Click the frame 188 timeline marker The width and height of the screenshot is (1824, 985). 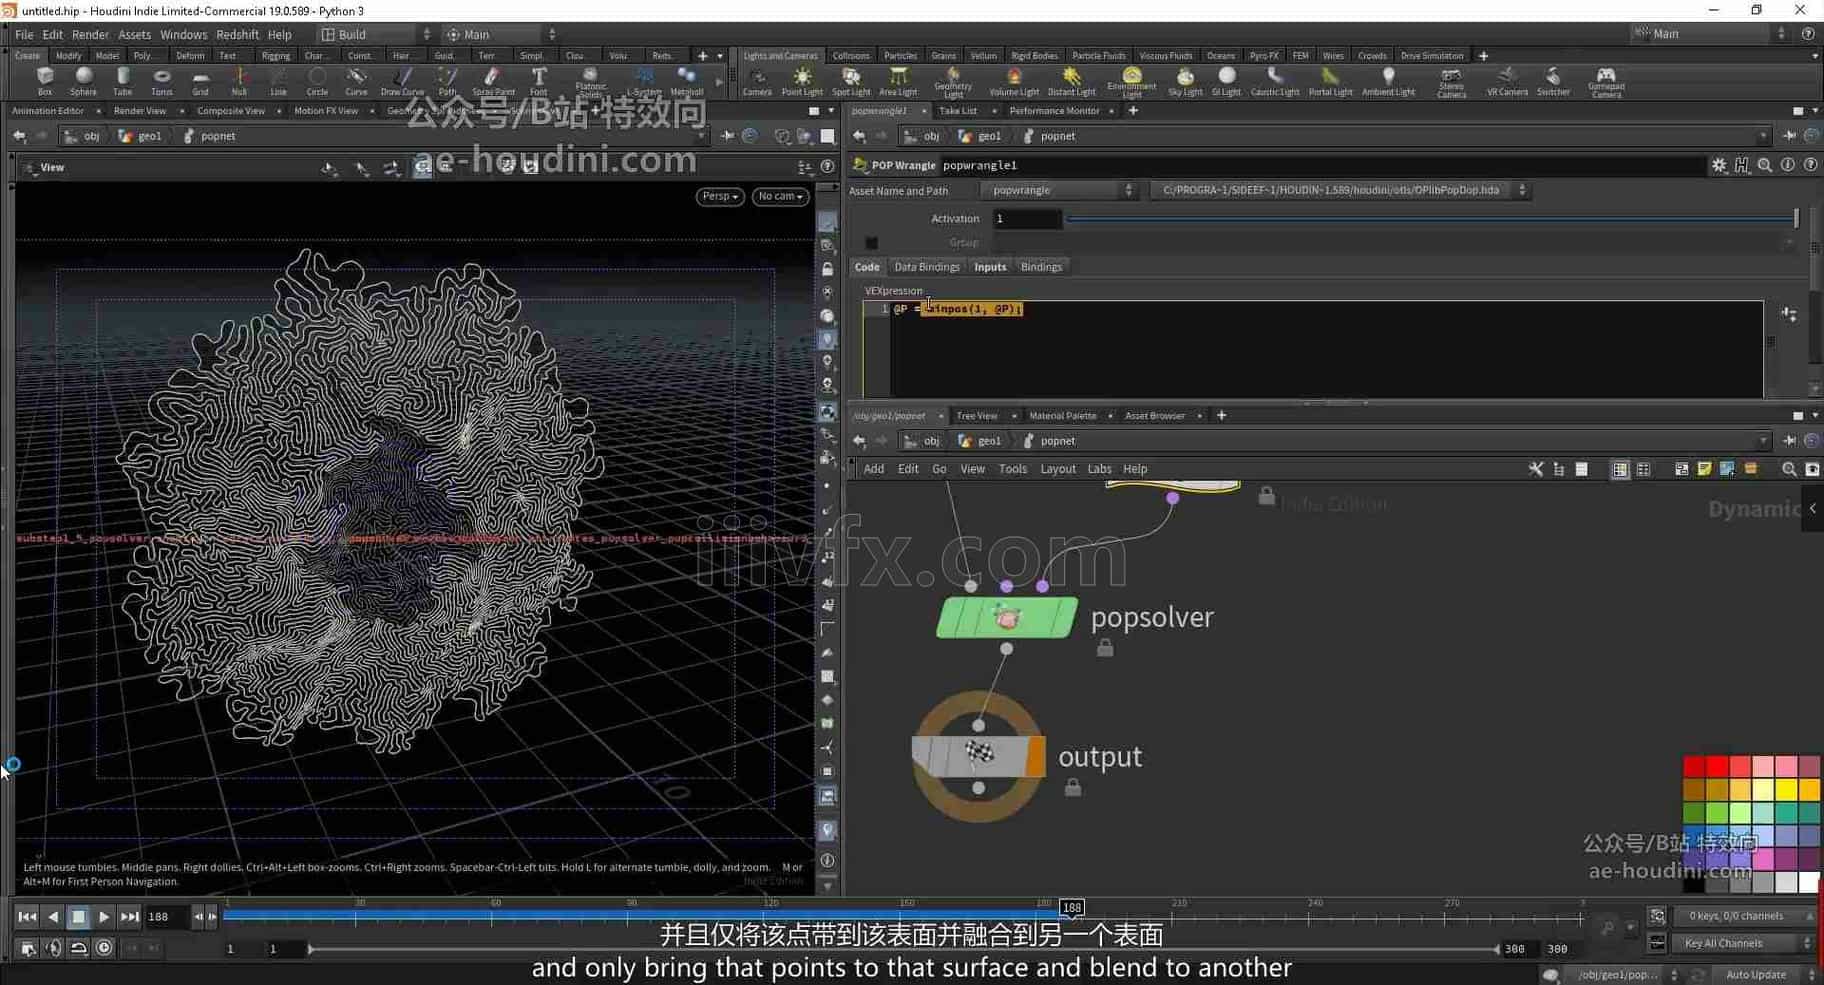[1071, 908]
